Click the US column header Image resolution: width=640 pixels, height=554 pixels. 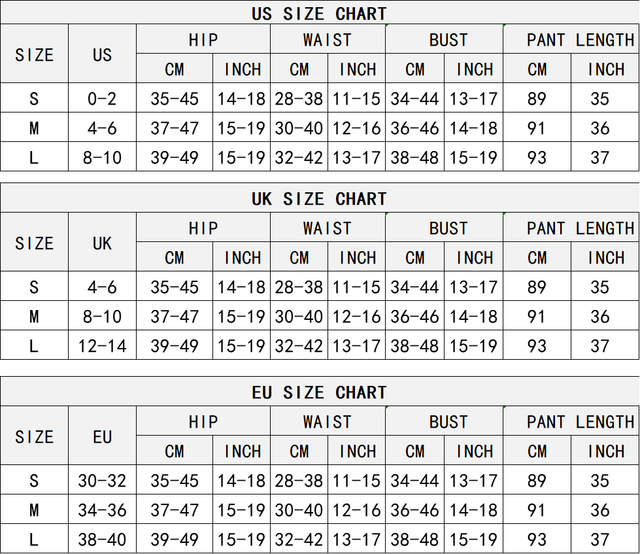pyautogui.click(x=102, y=55)
